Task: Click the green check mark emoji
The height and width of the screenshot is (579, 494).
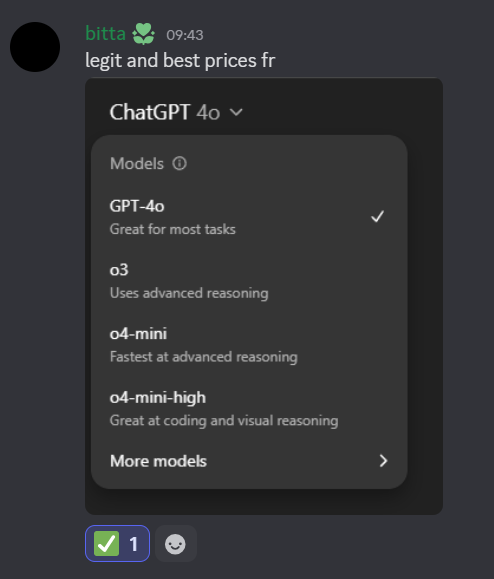Action: point(106,544)
